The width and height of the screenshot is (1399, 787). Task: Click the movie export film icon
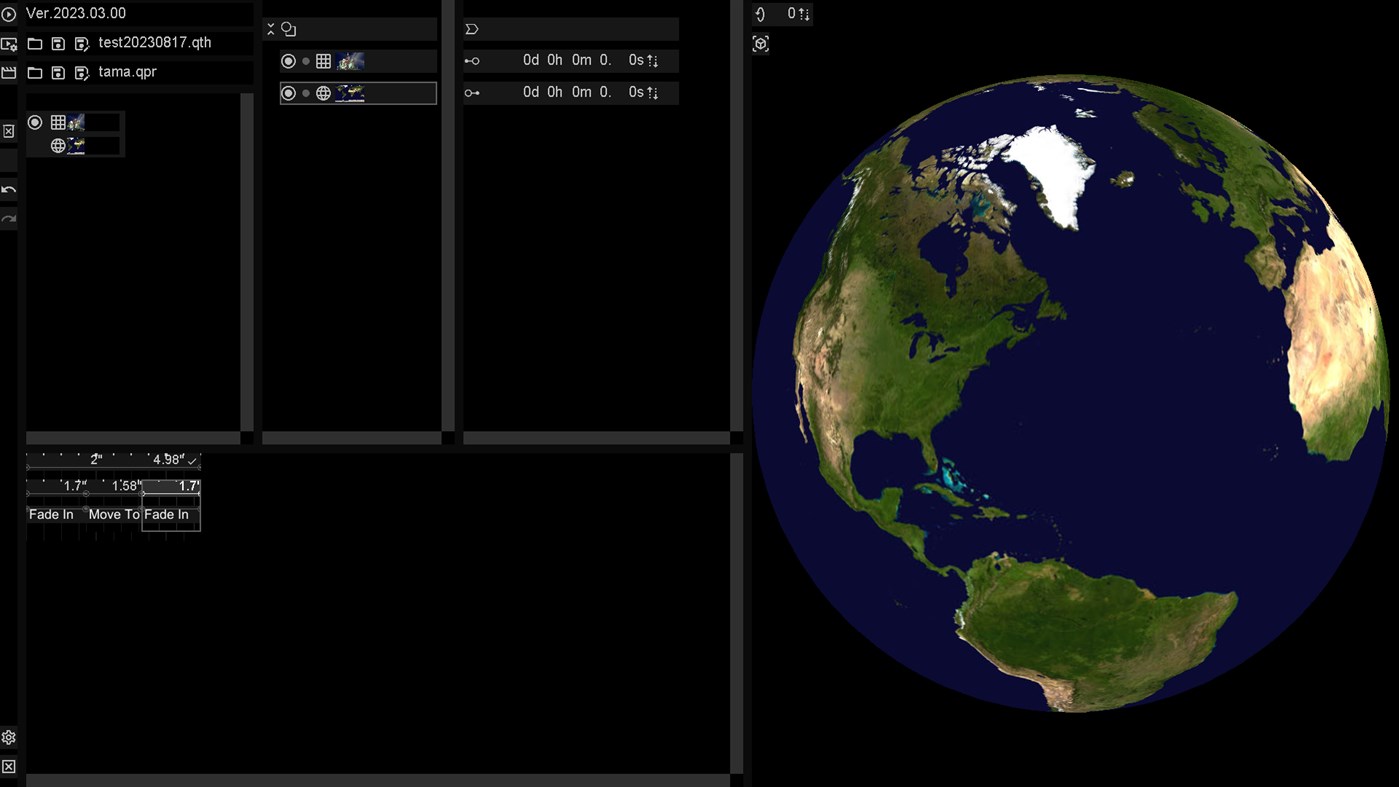(9, 72)
